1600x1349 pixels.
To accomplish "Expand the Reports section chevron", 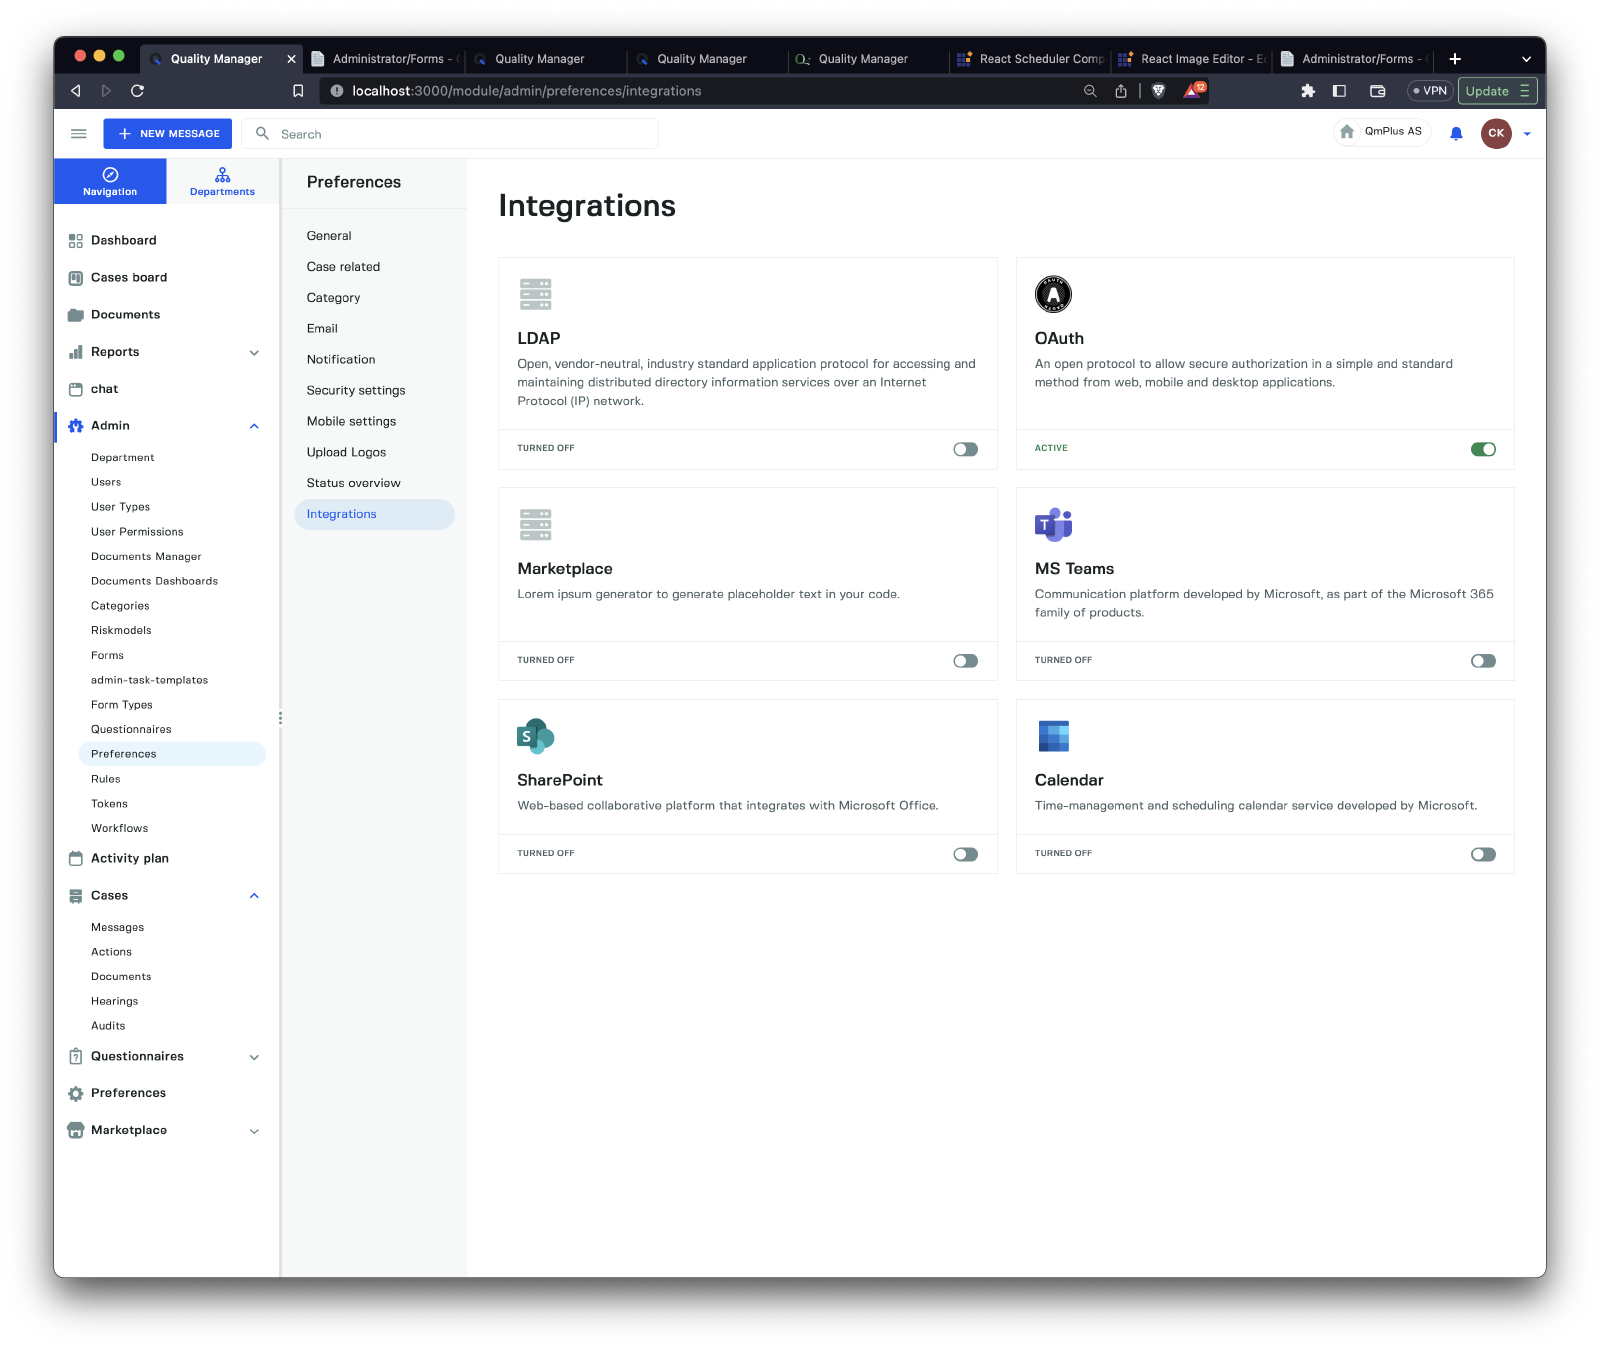I will pos(254,353).
